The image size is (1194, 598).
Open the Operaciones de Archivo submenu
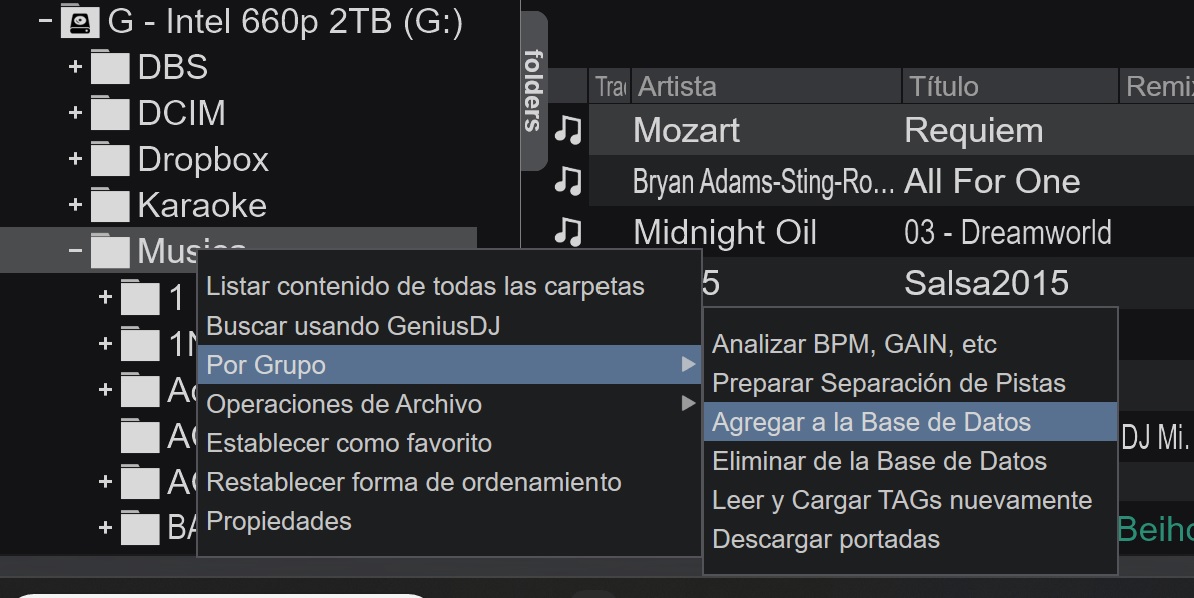(x=449, y=404)
